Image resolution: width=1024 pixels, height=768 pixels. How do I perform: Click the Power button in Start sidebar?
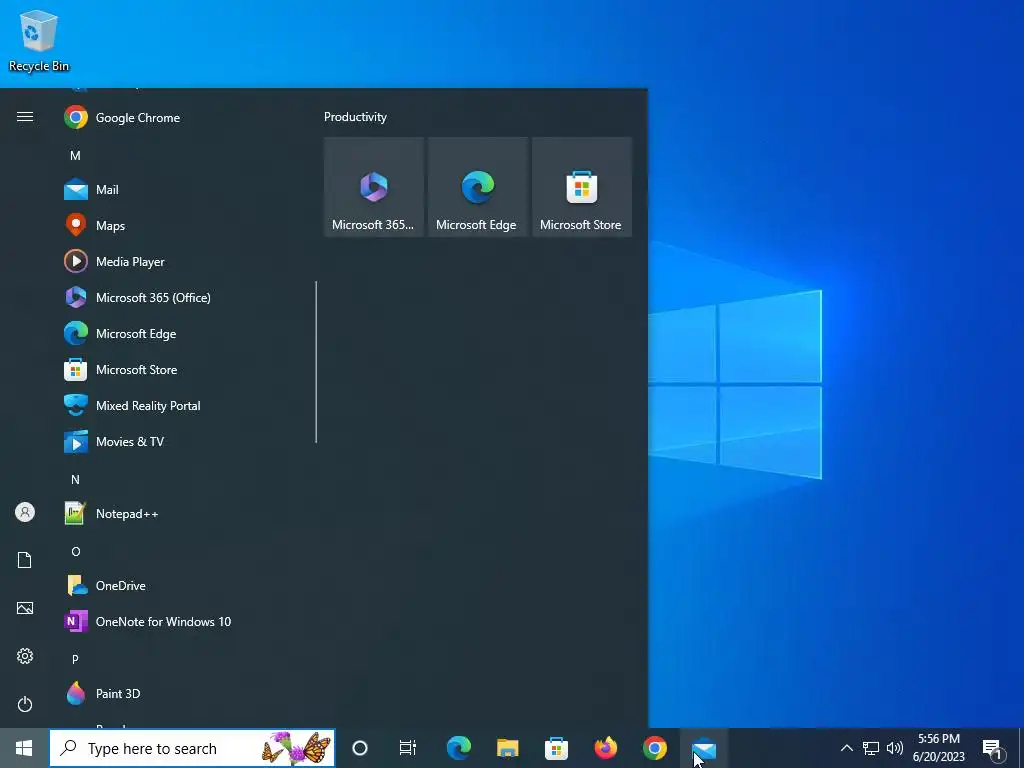point(25,705)
